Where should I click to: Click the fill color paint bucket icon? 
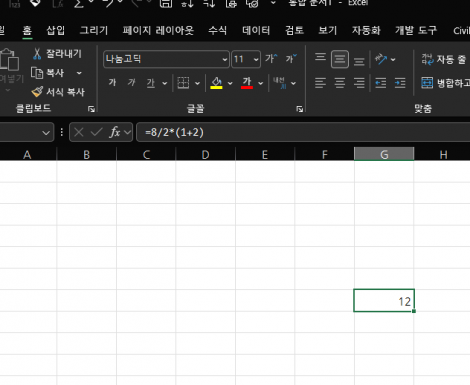click(216, 83)
